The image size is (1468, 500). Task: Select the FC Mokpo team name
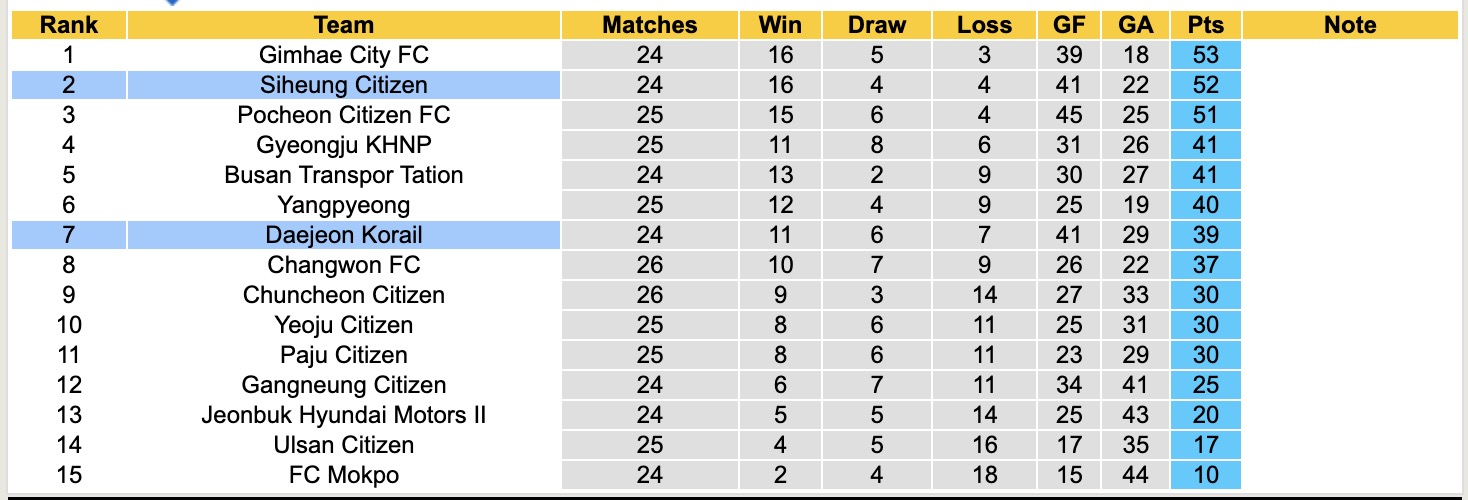[x=343, y=475]
